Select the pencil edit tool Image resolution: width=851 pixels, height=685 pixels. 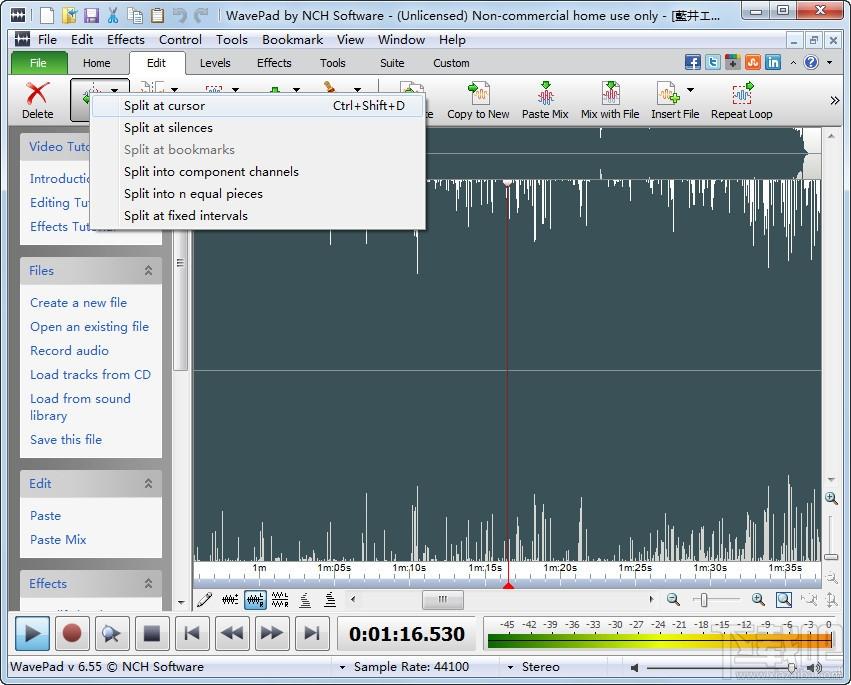pos(205,600)
